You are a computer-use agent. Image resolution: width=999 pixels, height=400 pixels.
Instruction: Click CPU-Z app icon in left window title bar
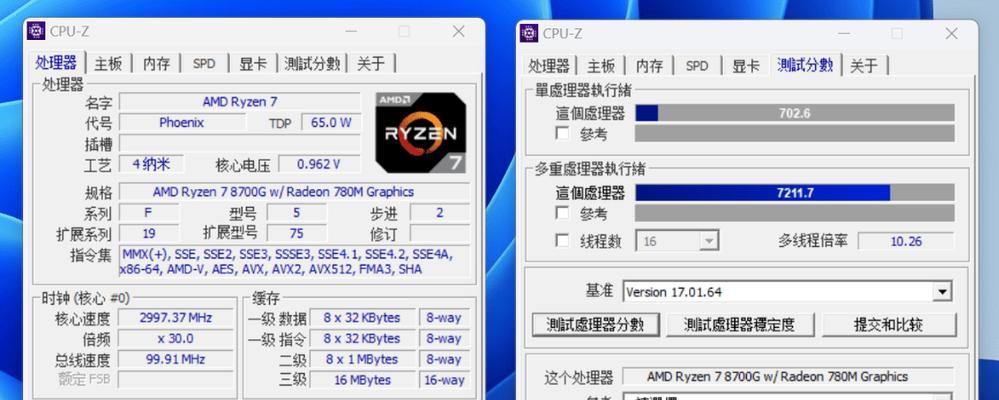36,31
